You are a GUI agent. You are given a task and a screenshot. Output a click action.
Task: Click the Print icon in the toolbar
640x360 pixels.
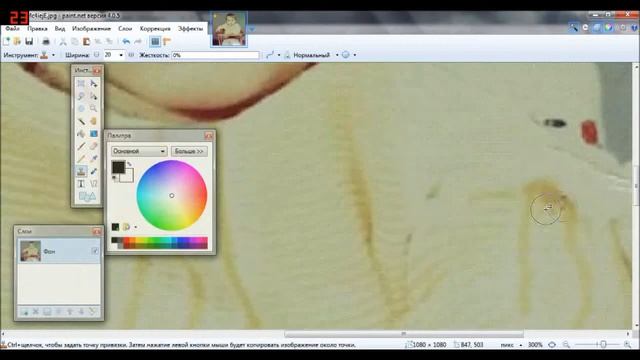tap(46, 41)
